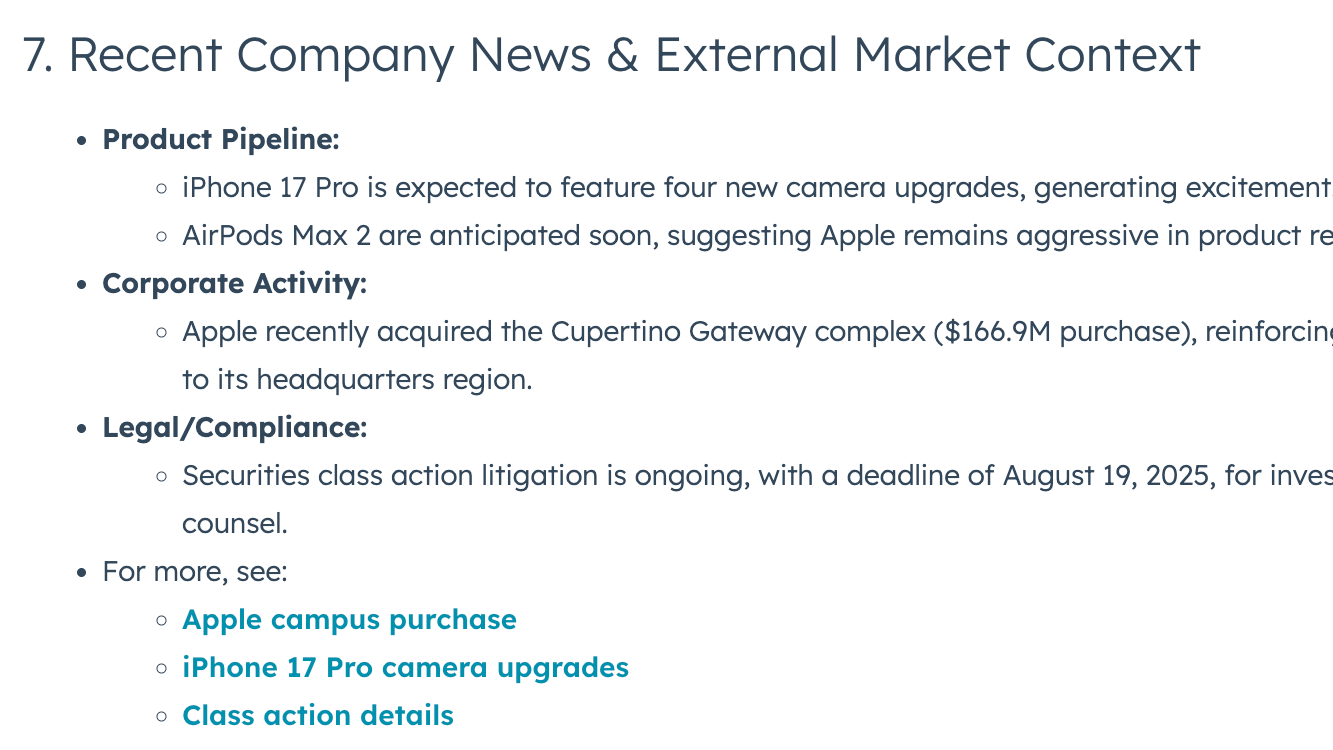Click the Product Pipeline bold label
Viewport: 1333px width, 750px height.
pos(221,140)
